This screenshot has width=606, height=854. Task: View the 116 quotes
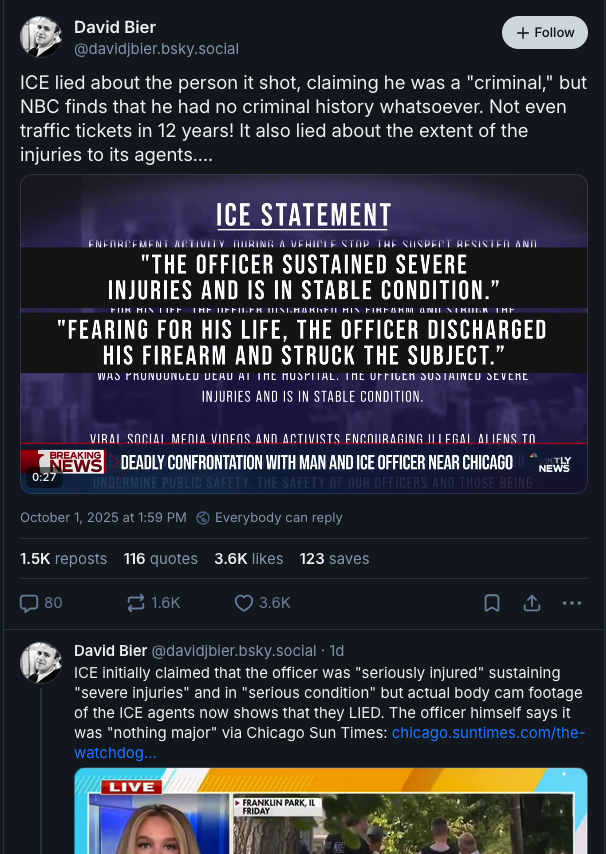coord(160,559)
